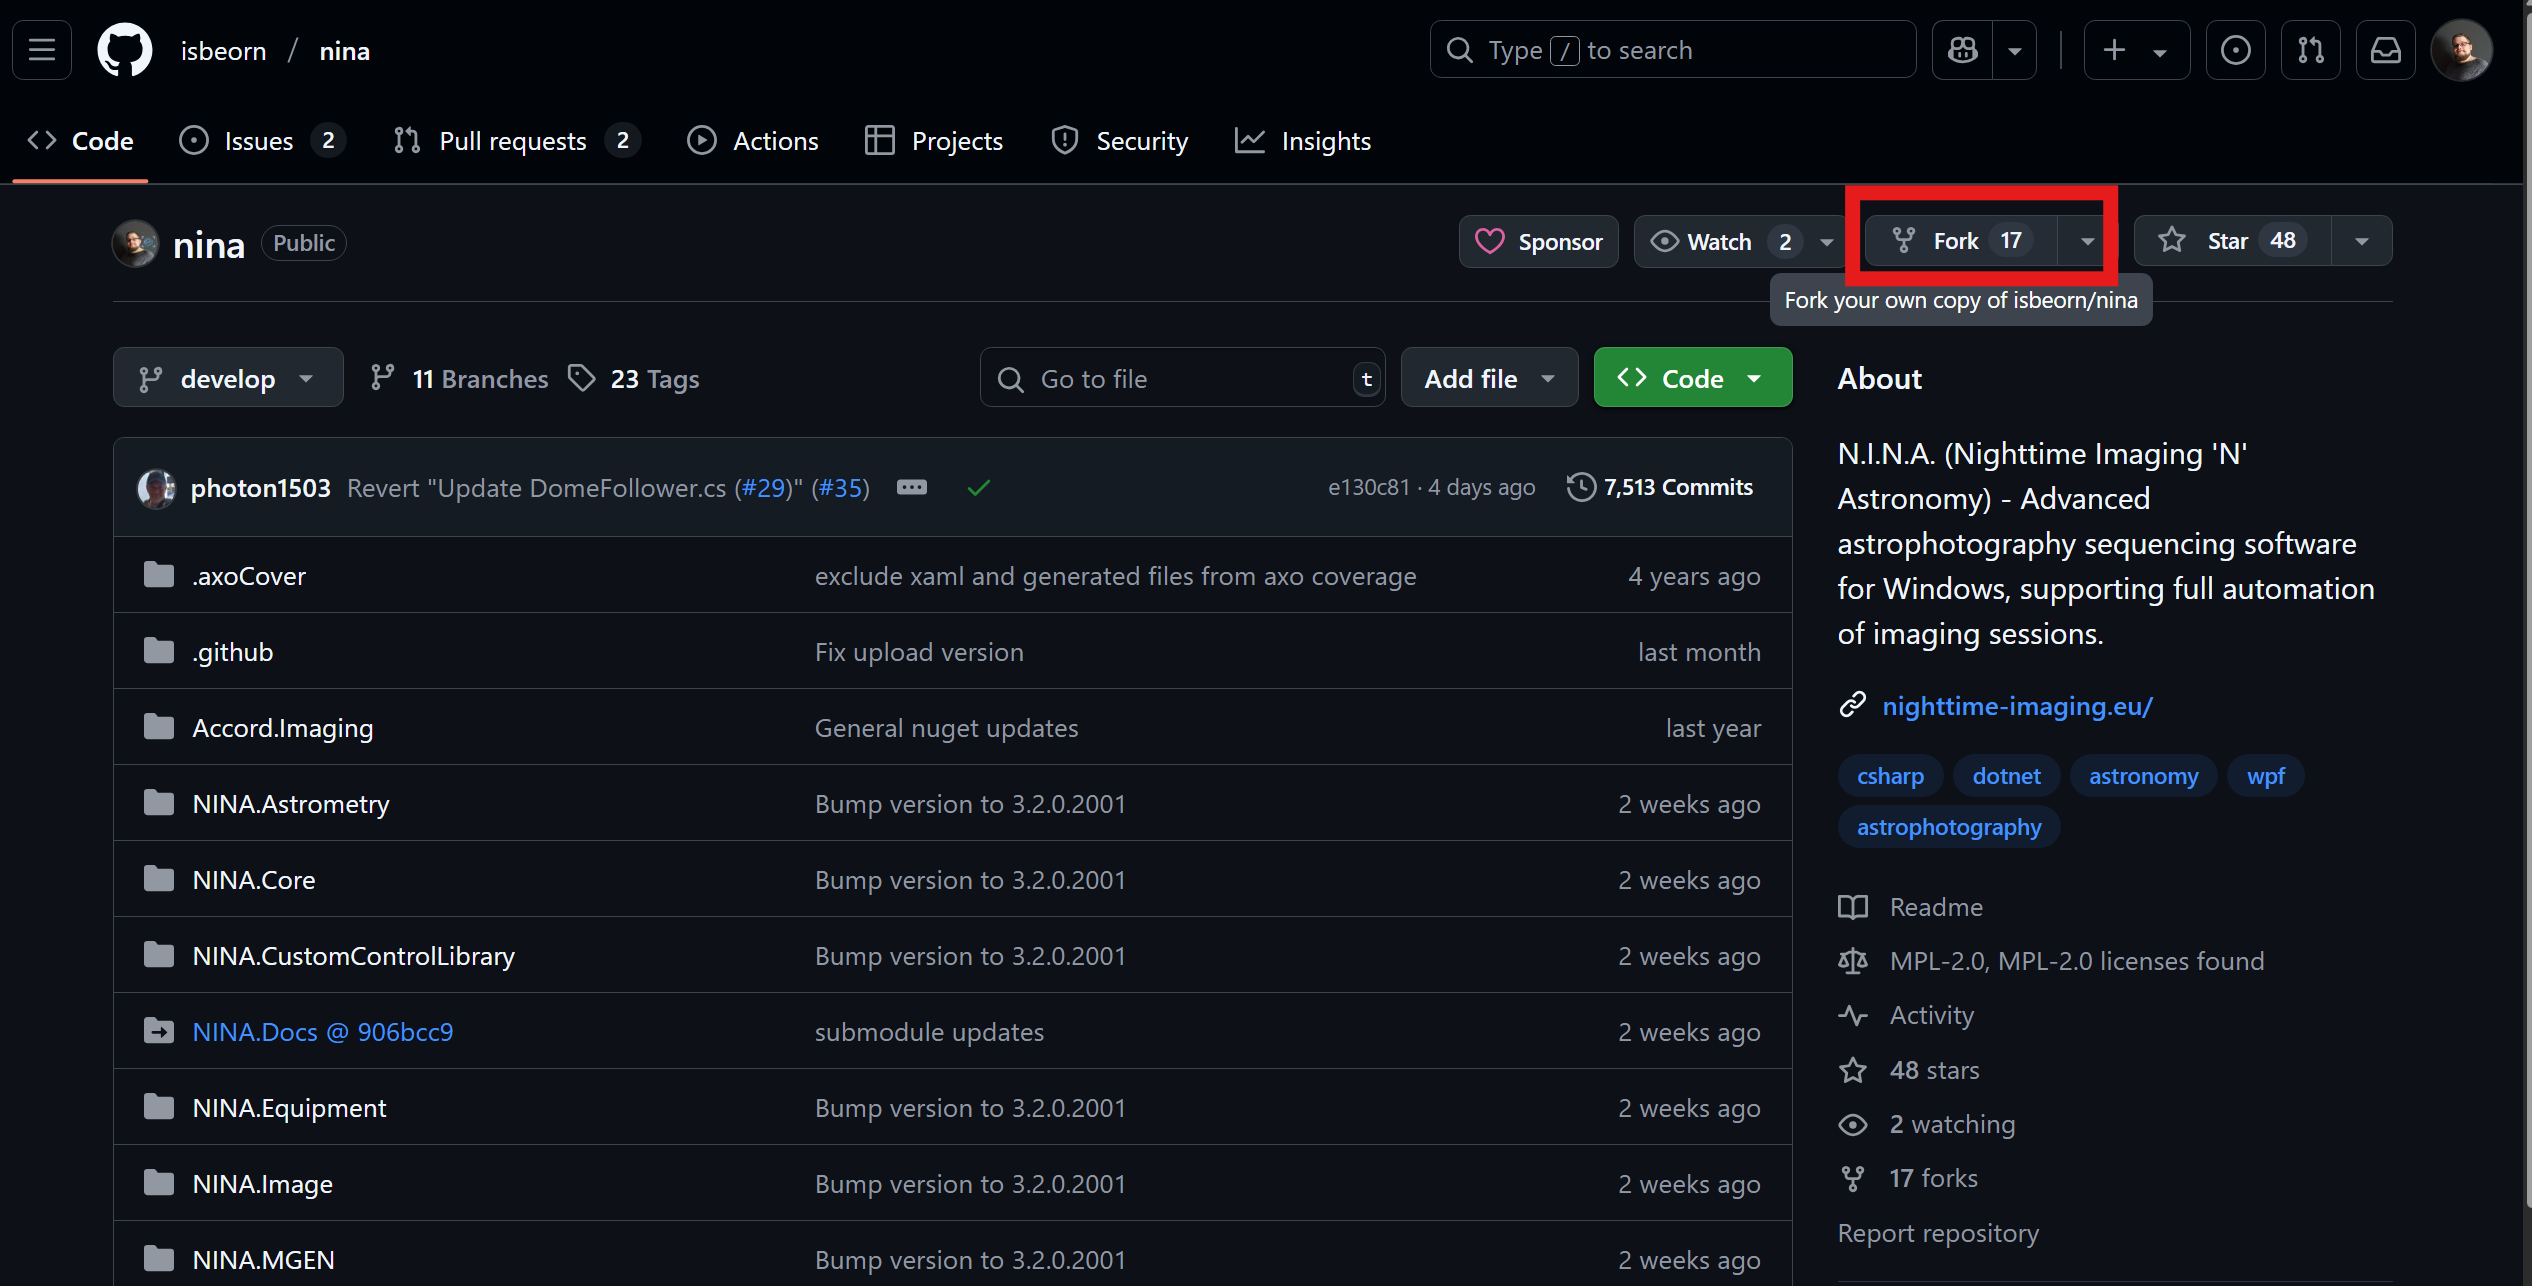Viewport: 2532px width, 1286px height.
Task: Open the .axoCover folder
Action: click(249, 576)
